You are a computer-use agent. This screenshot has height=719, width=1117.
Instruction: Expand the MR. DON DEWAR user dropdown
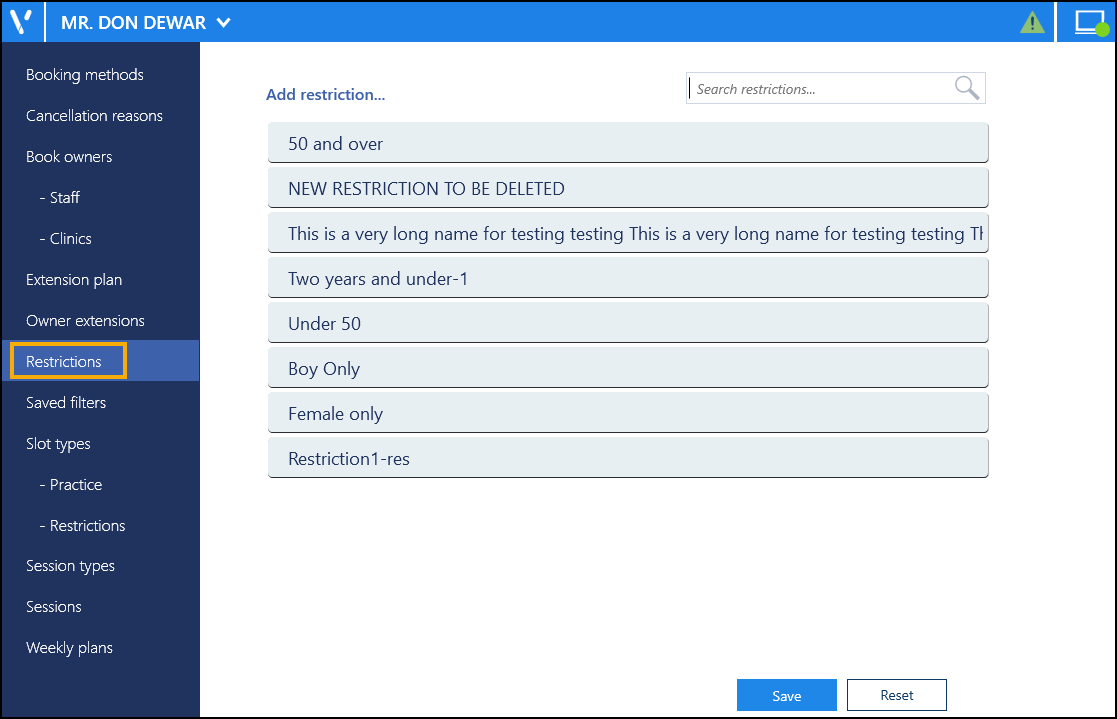(145, 23)
